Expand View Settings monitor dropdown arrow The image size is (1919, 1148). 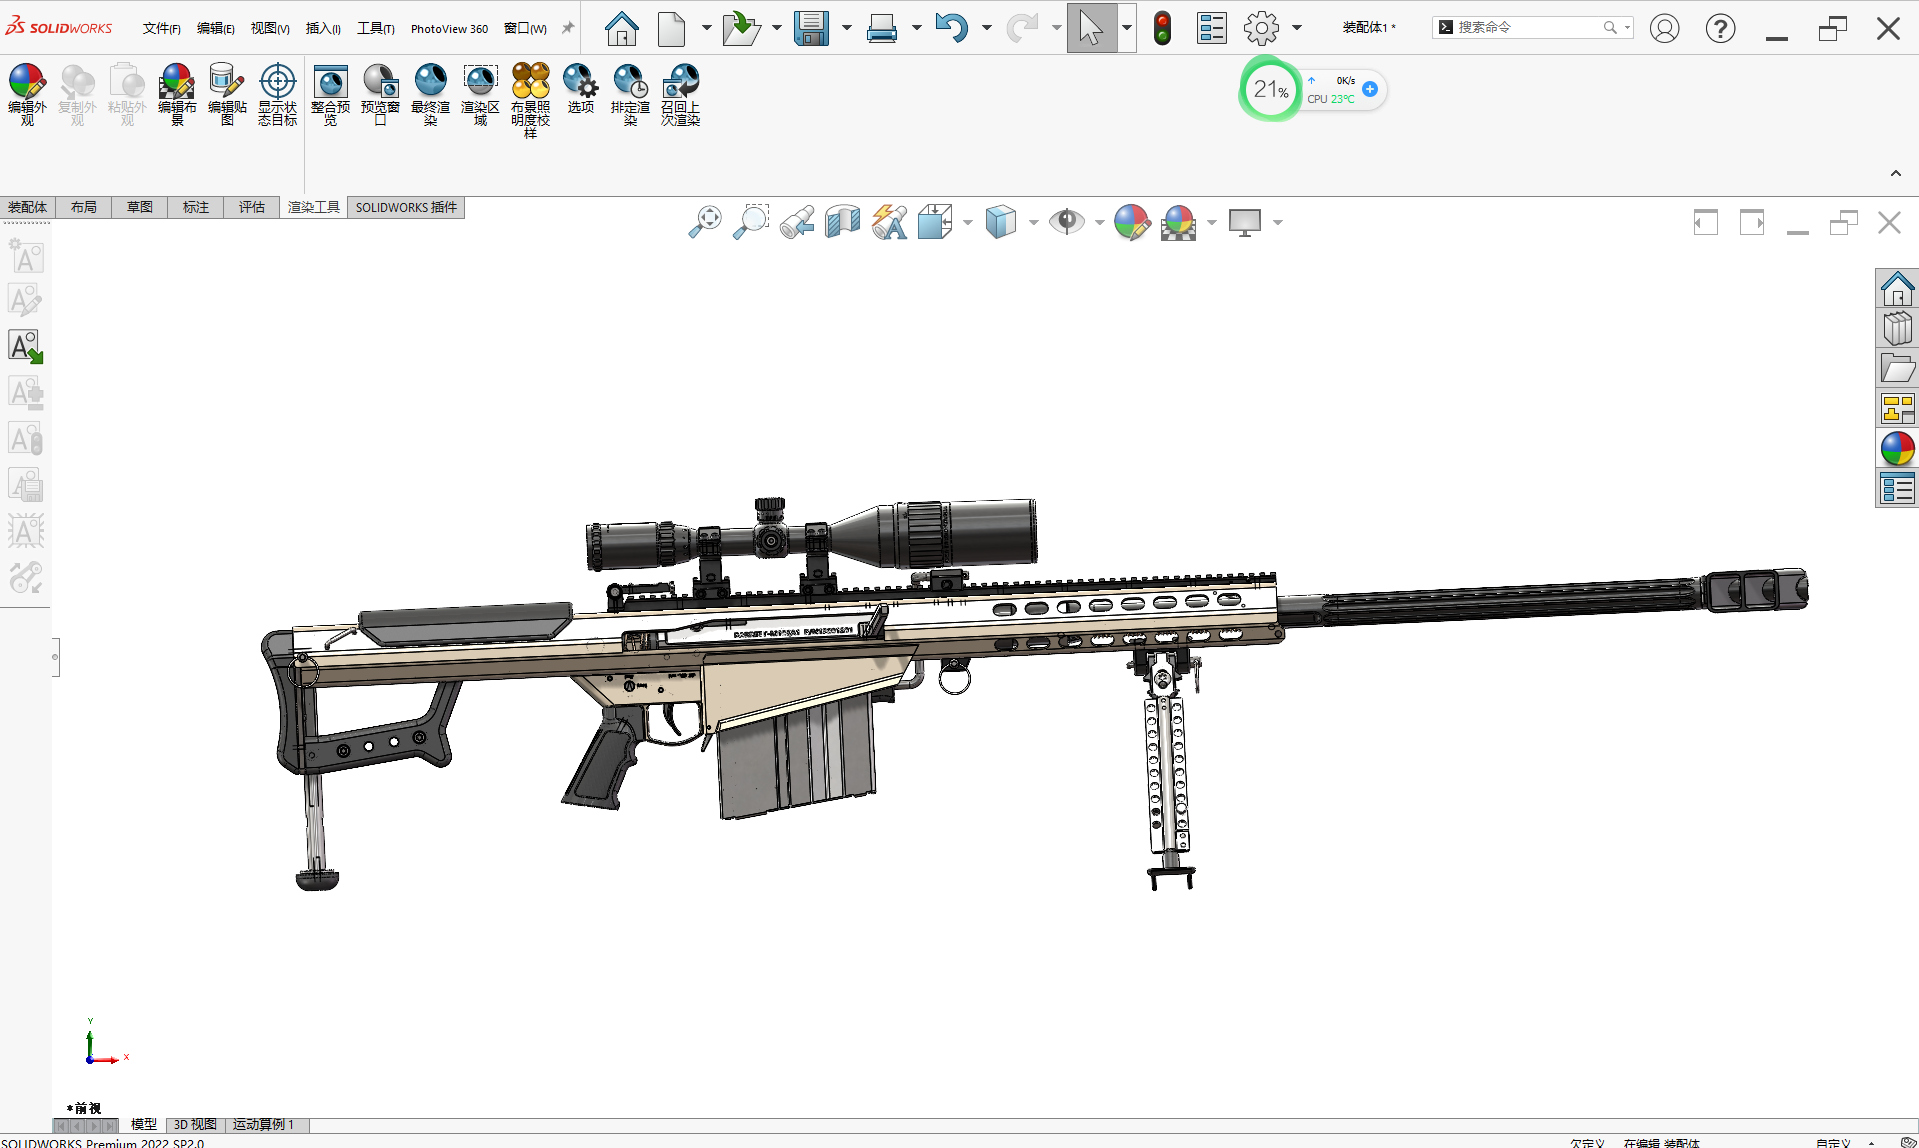(x=1278, y=222)
